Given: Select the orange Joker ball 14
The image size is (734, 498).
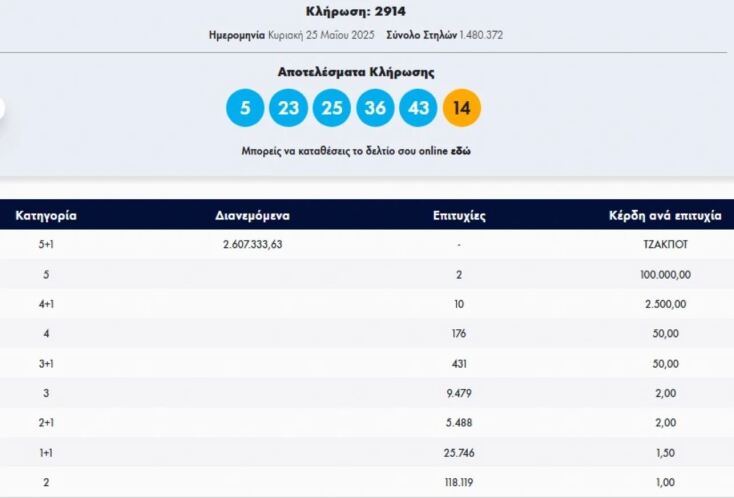Looking at the screenshot, I should click(461, 108).
